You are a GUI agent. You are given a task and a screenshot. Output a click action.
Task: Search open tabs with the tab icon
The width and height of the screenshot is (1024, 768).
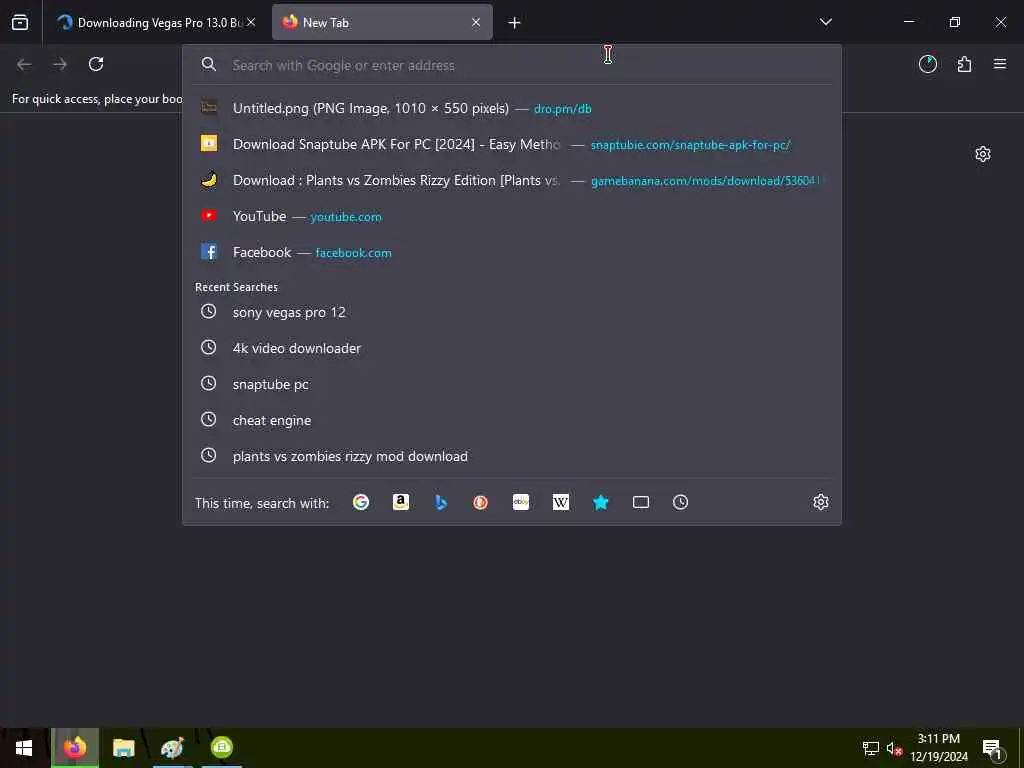coord(641,502)
